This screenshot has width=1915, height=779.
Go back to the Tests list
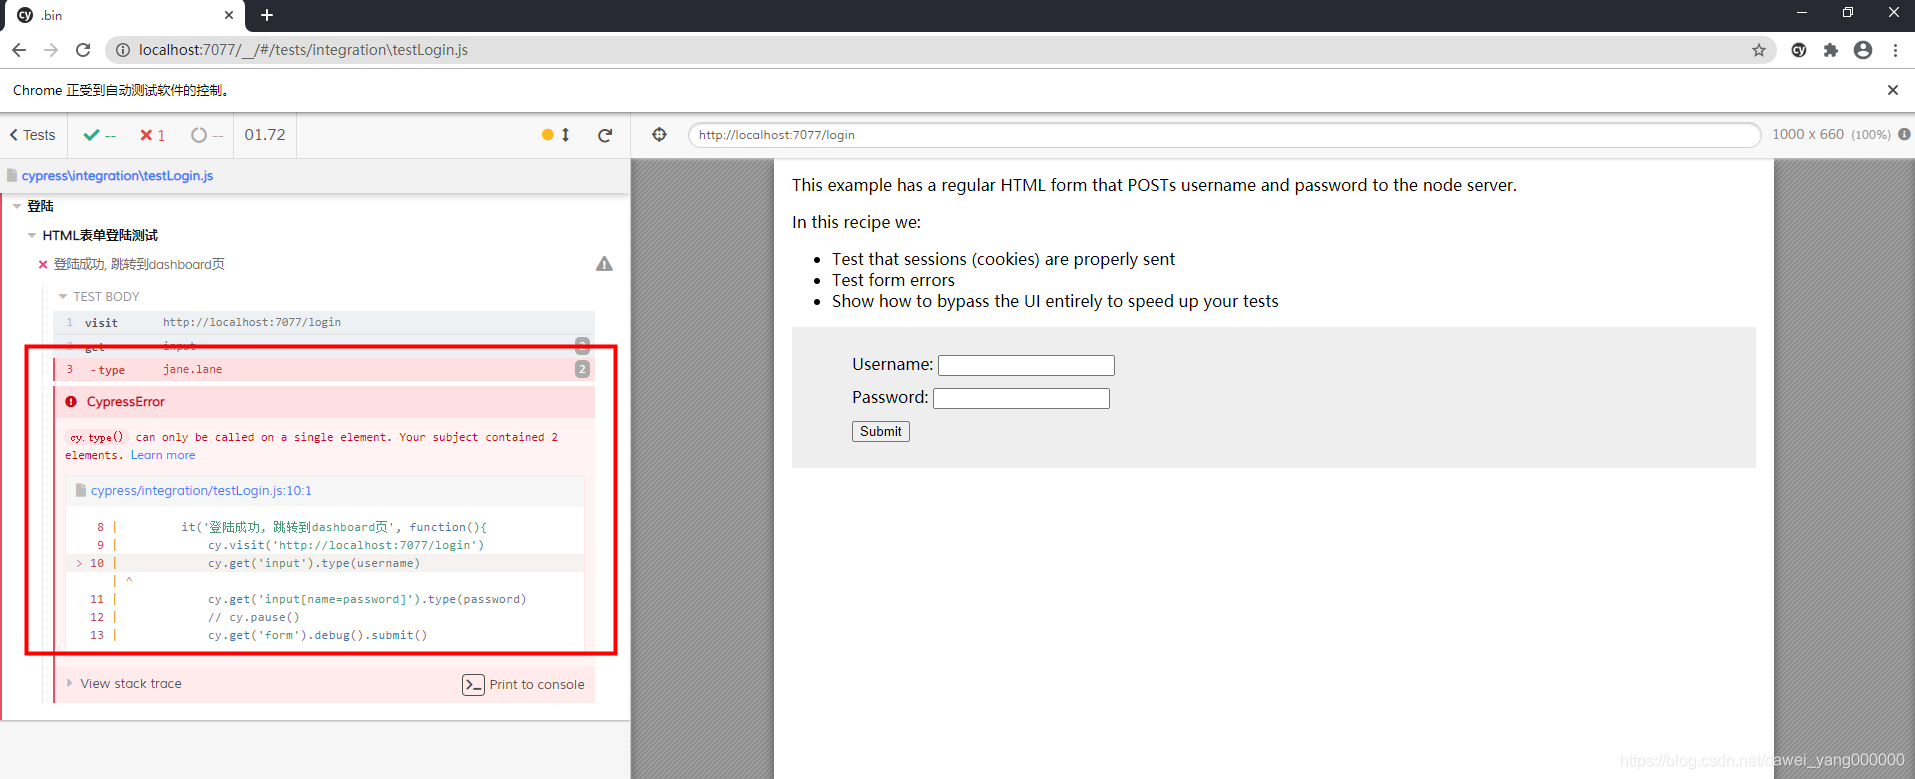33,135
